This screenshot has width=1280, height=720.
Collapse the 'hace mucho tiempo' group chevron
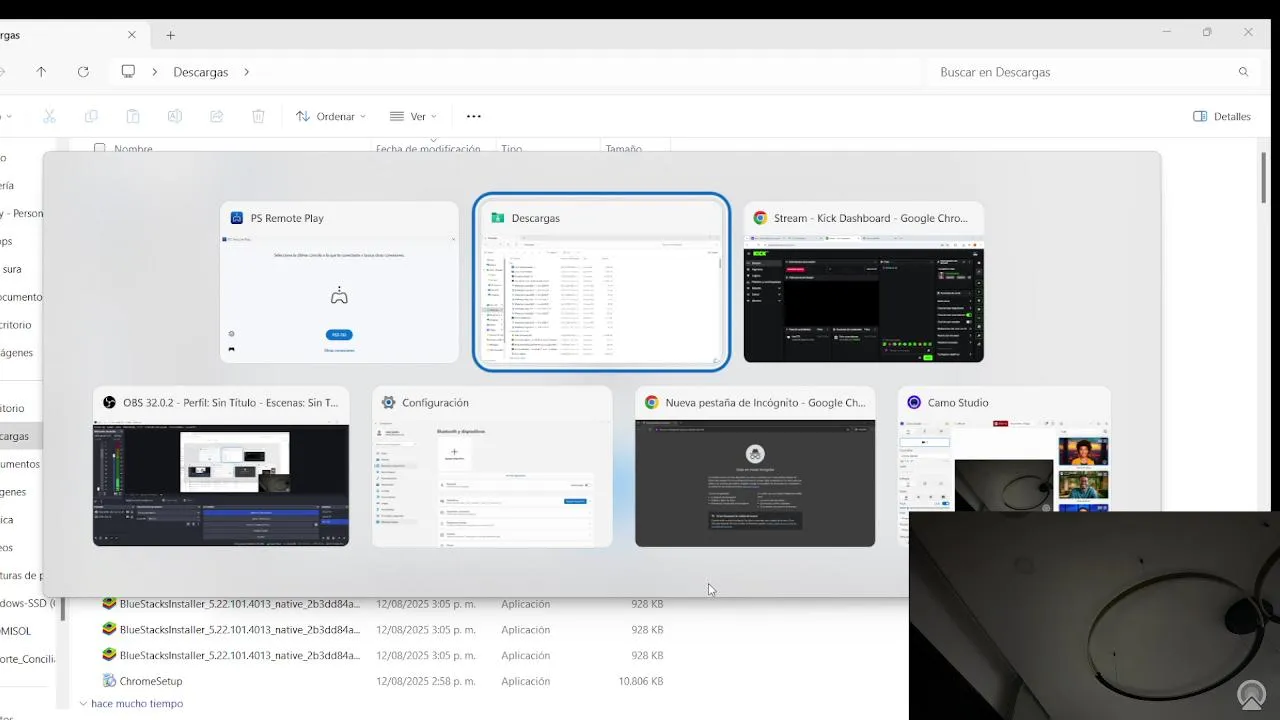pos(83,703)
